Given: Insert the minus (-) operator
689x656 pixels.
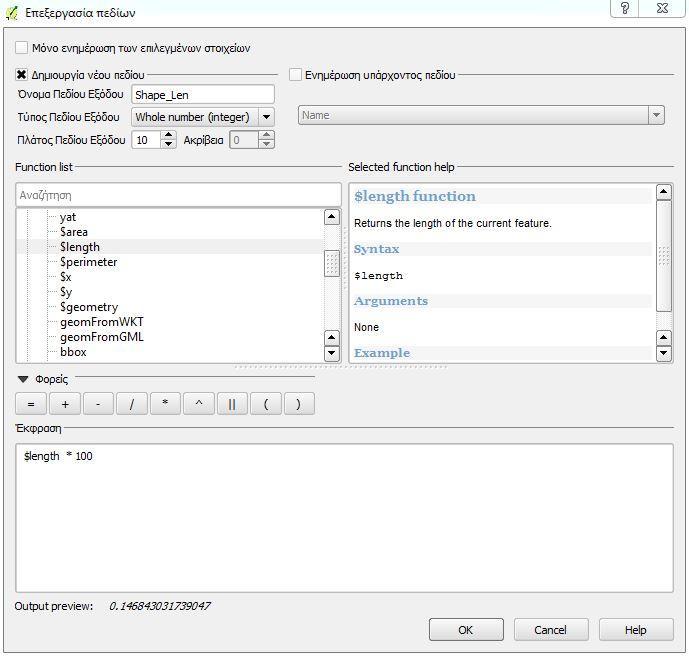Looking at the screenshot, I should click(x=98, y=404).
